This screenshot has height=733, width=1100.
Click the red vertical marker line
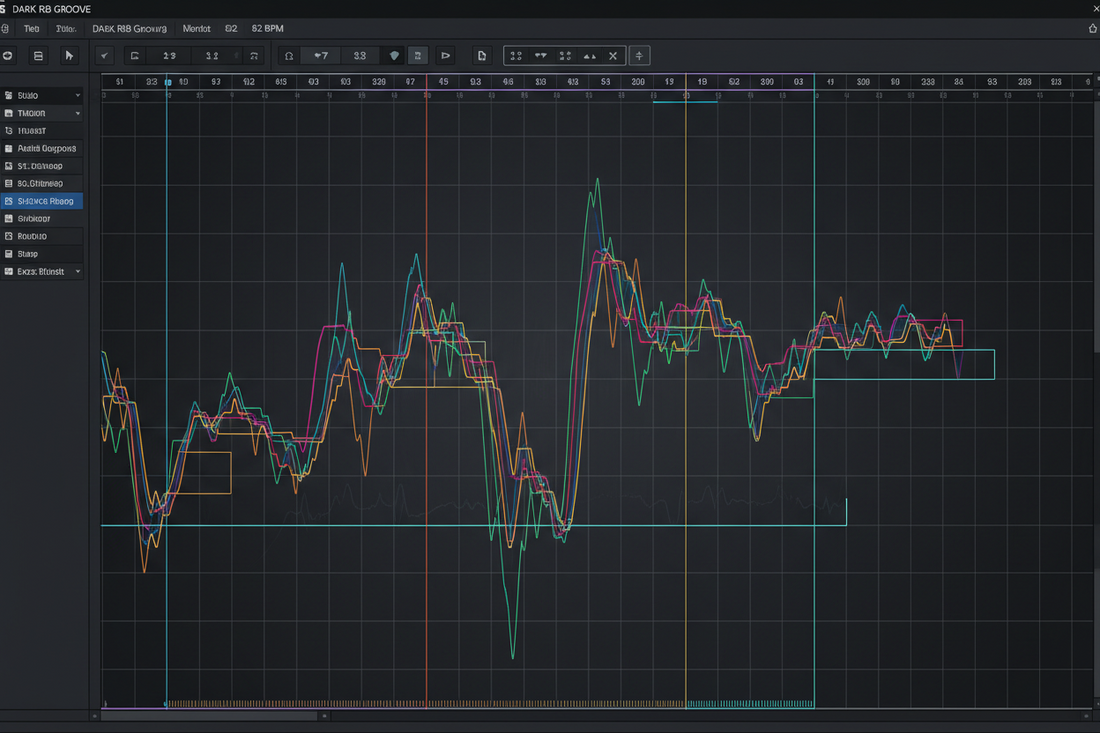coord(427,393)
